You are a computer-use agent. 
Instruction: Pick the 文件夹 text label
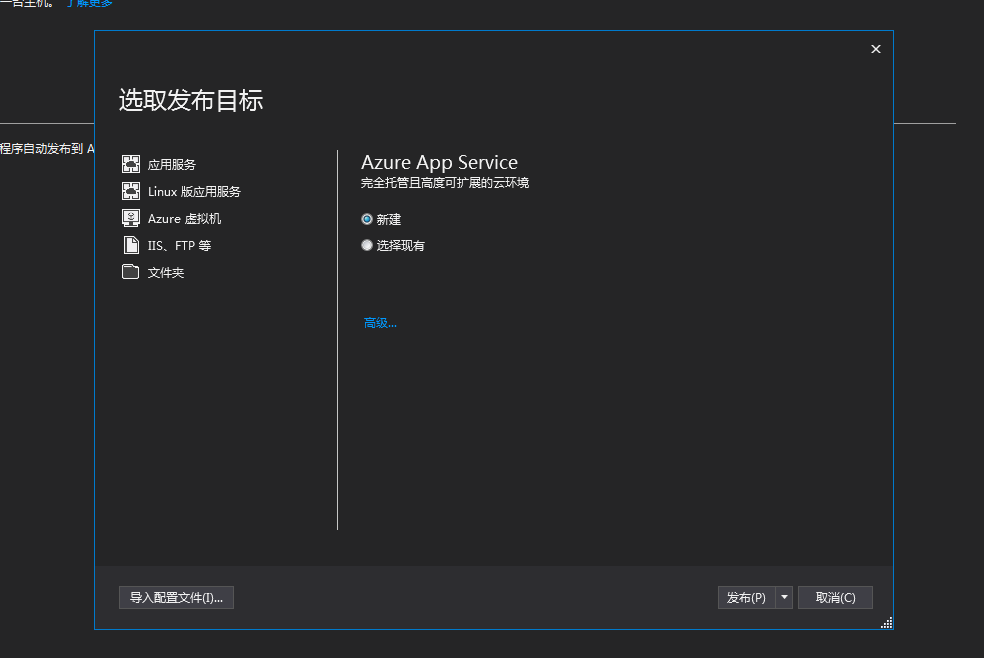click(166, 273)
